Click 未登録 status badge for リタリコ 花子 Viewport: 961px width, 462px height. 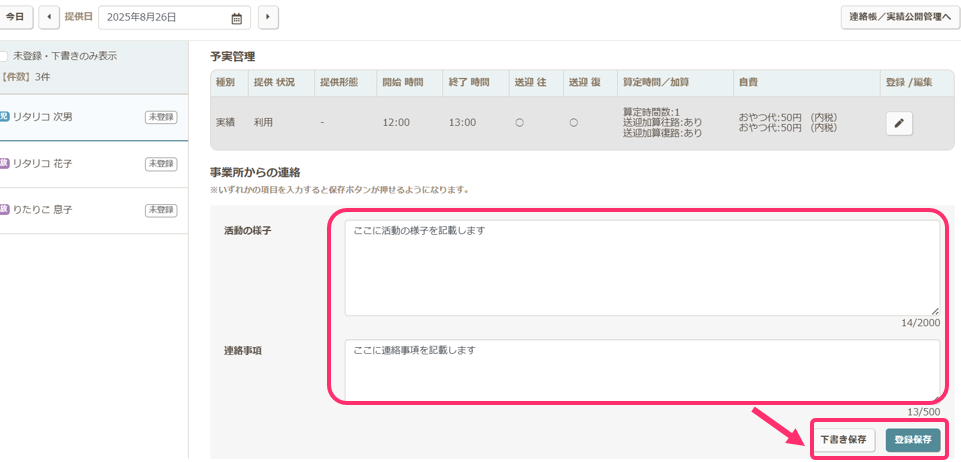pyautogui.click(x=160, y=163)
